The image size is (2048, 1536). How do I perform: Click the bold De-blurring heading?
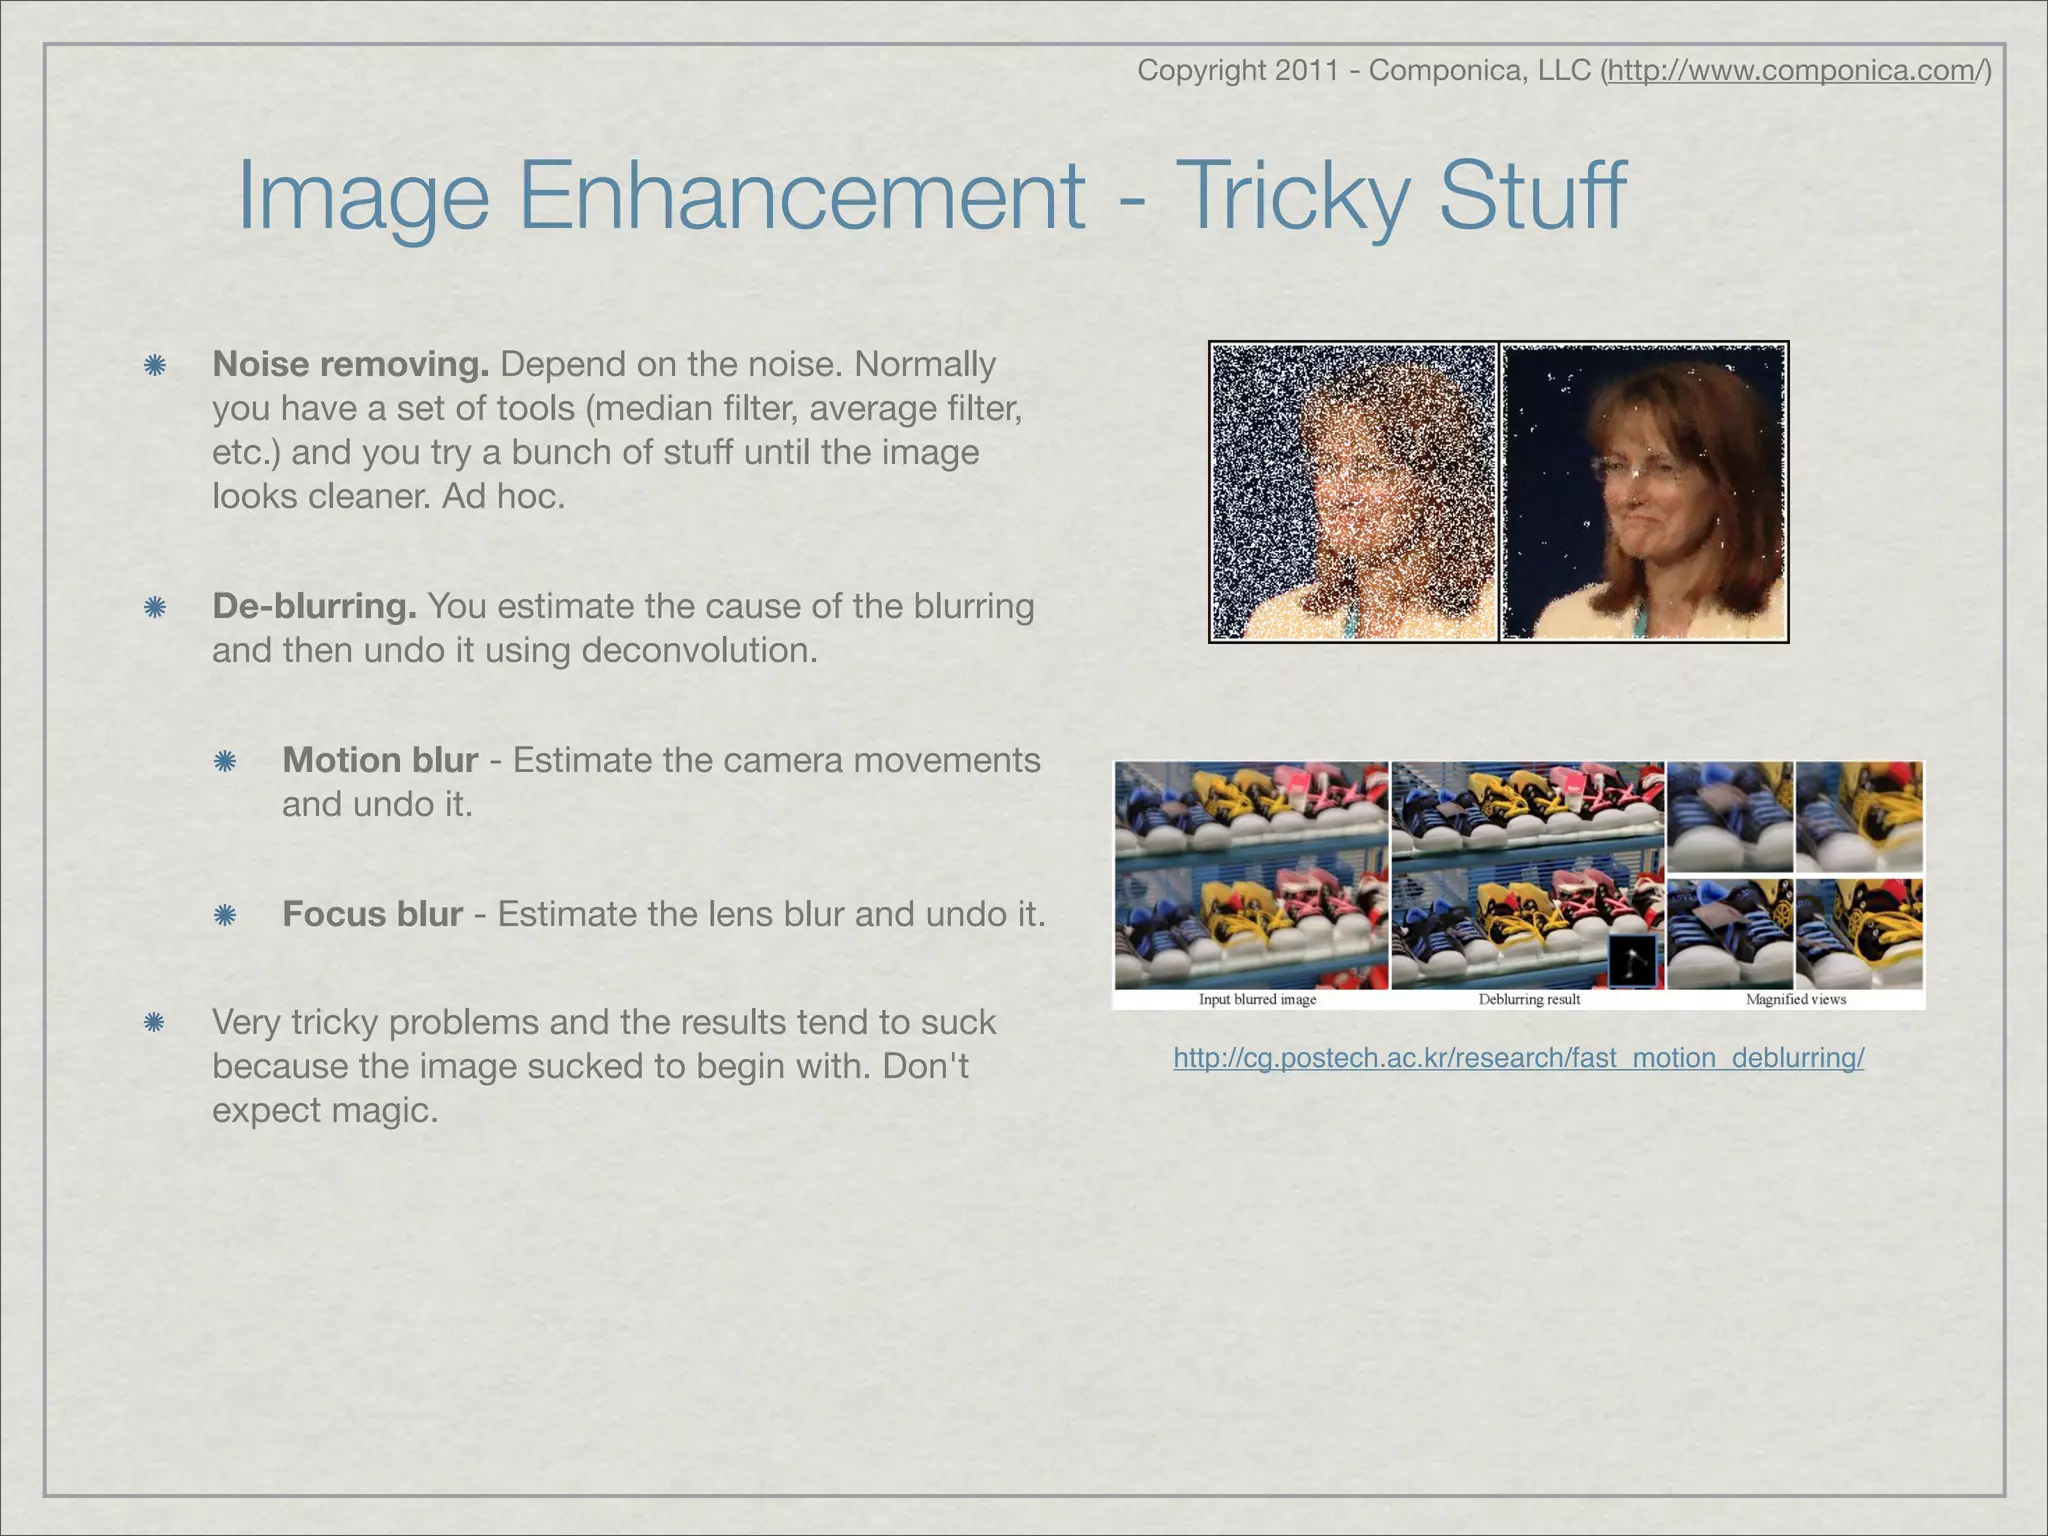[x=314, y=606]
